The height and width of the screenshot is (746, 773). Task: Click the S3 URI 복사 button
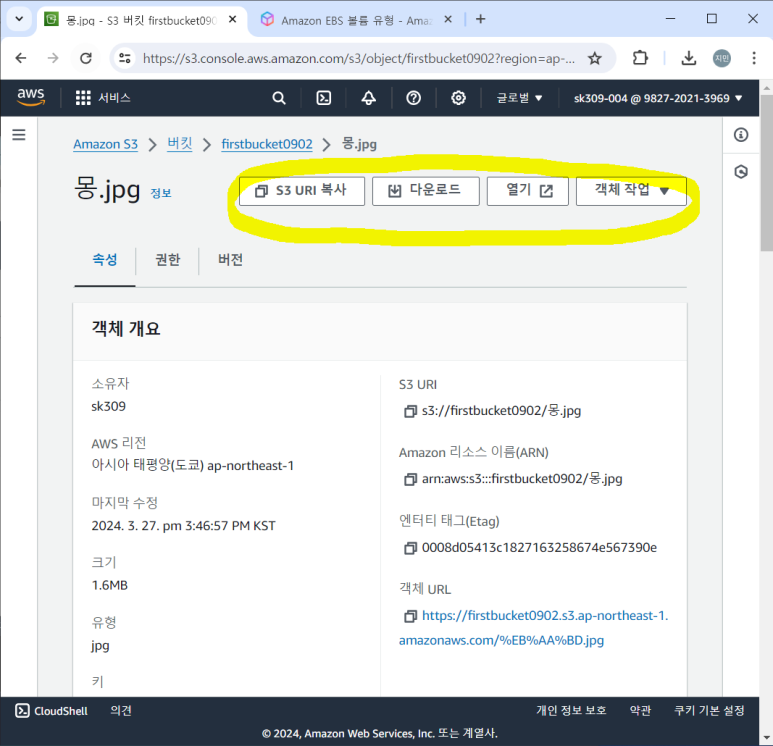[x=302, y=191]
